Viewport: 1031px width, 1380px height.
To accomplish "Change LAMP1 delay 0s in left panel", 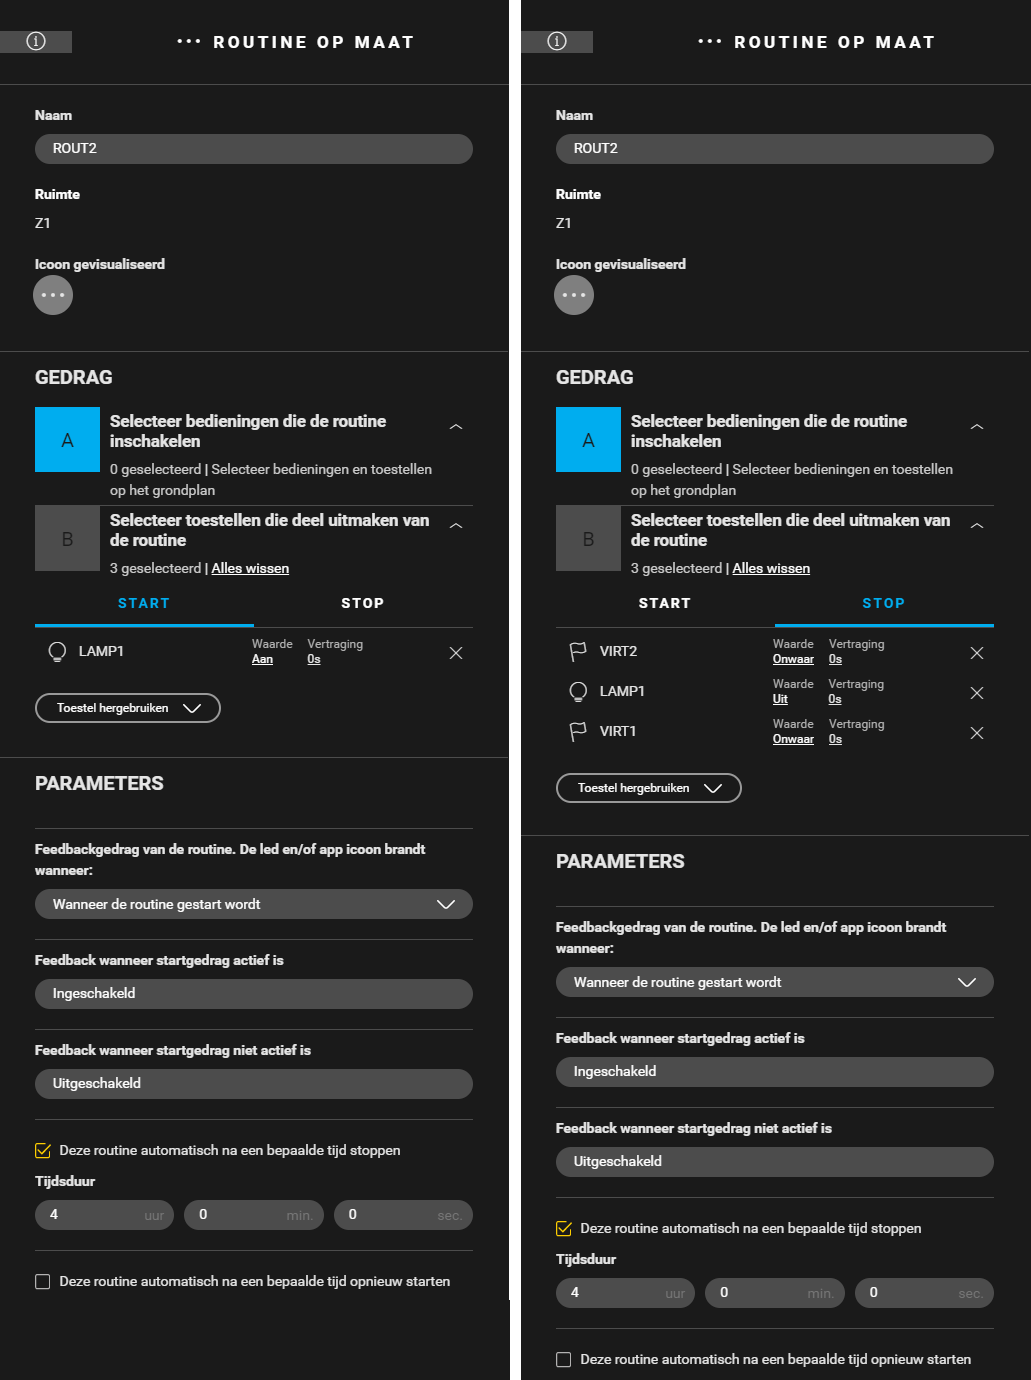I will (314, 659).
